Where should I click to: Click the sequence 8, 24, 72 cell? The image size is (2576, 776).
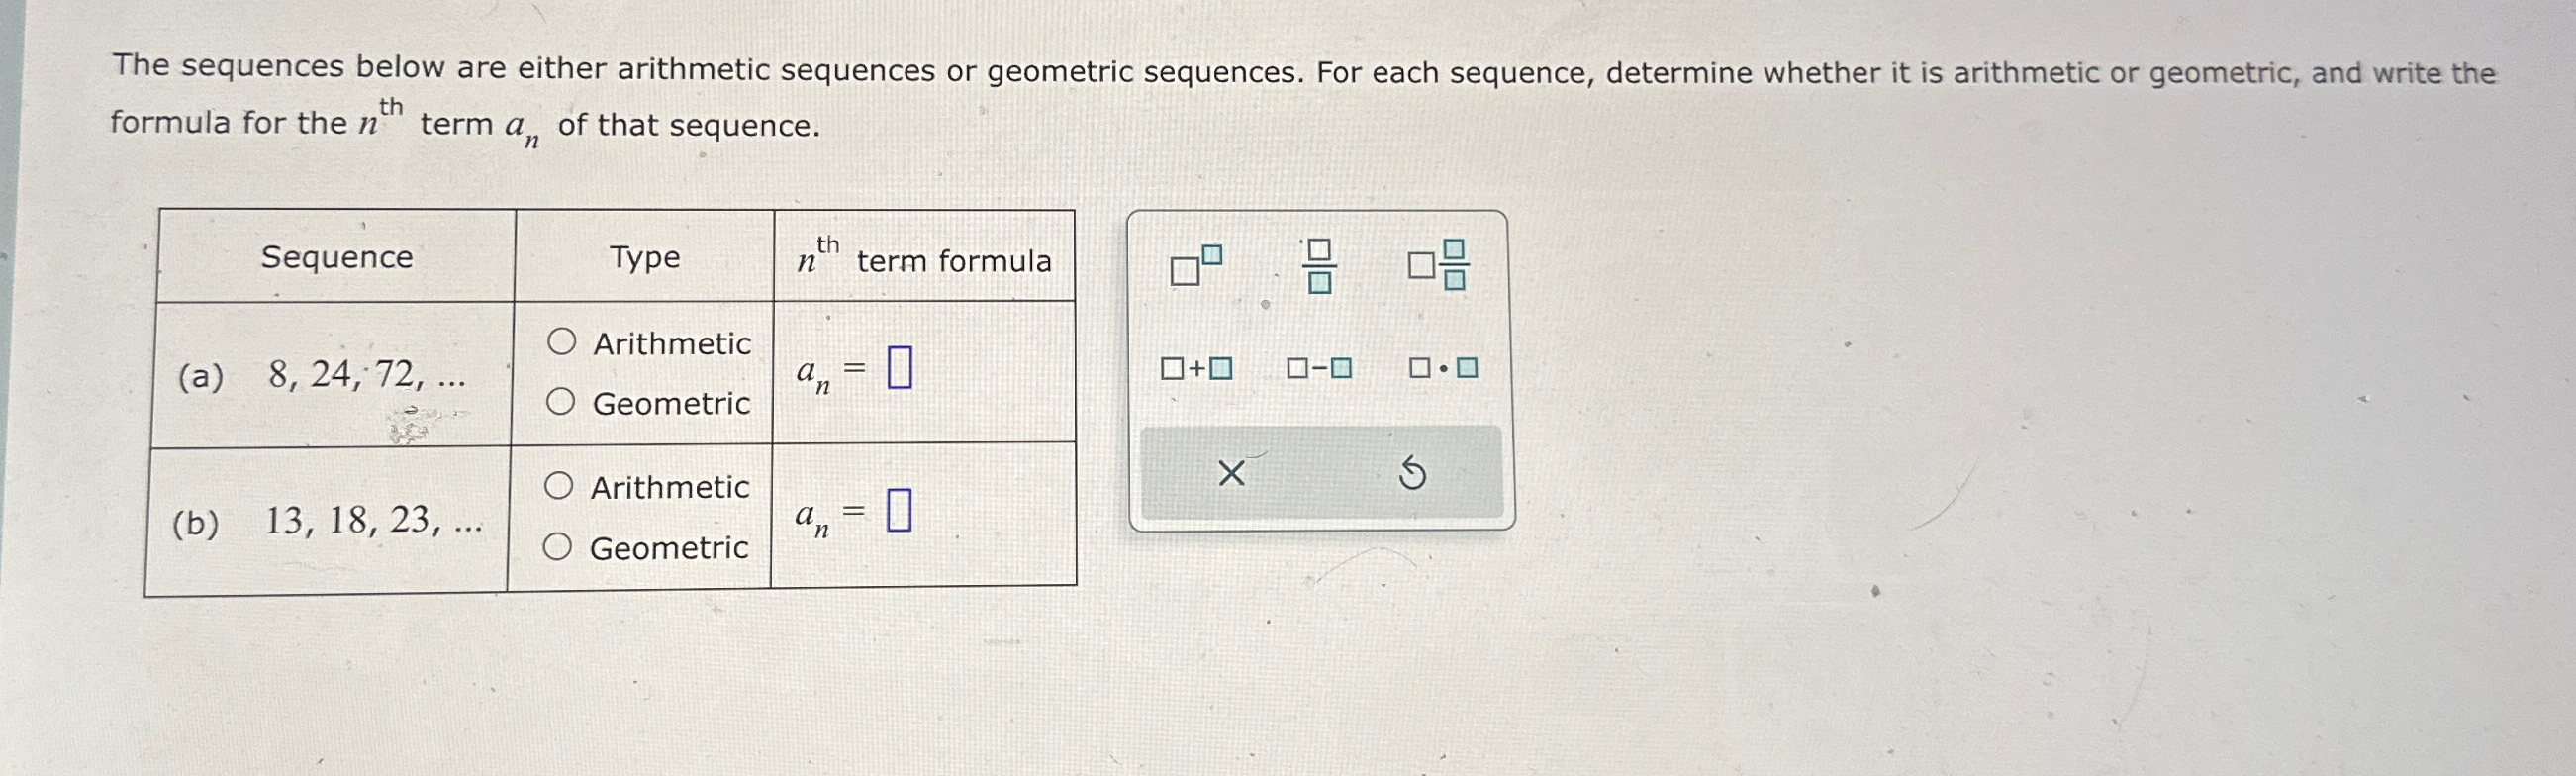(x=332, y=374)
